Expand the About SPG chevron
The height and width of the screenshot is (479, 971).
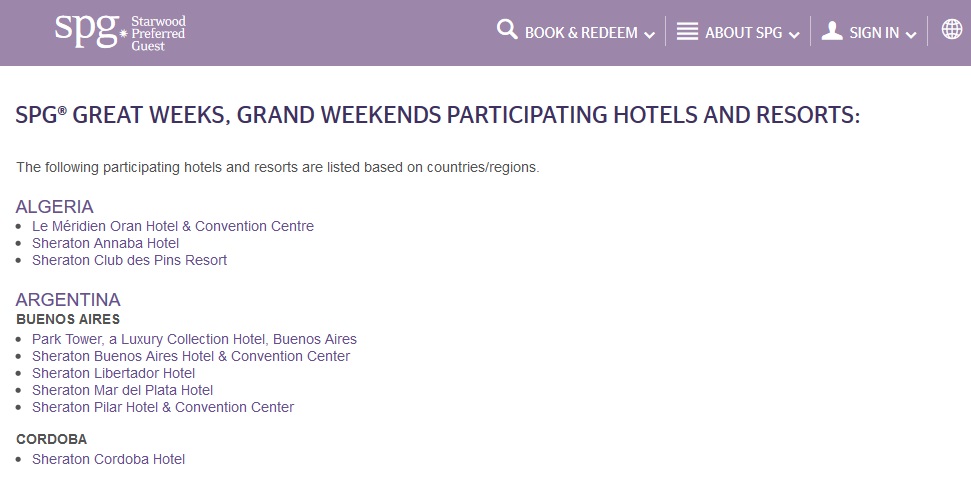[794, 35]
